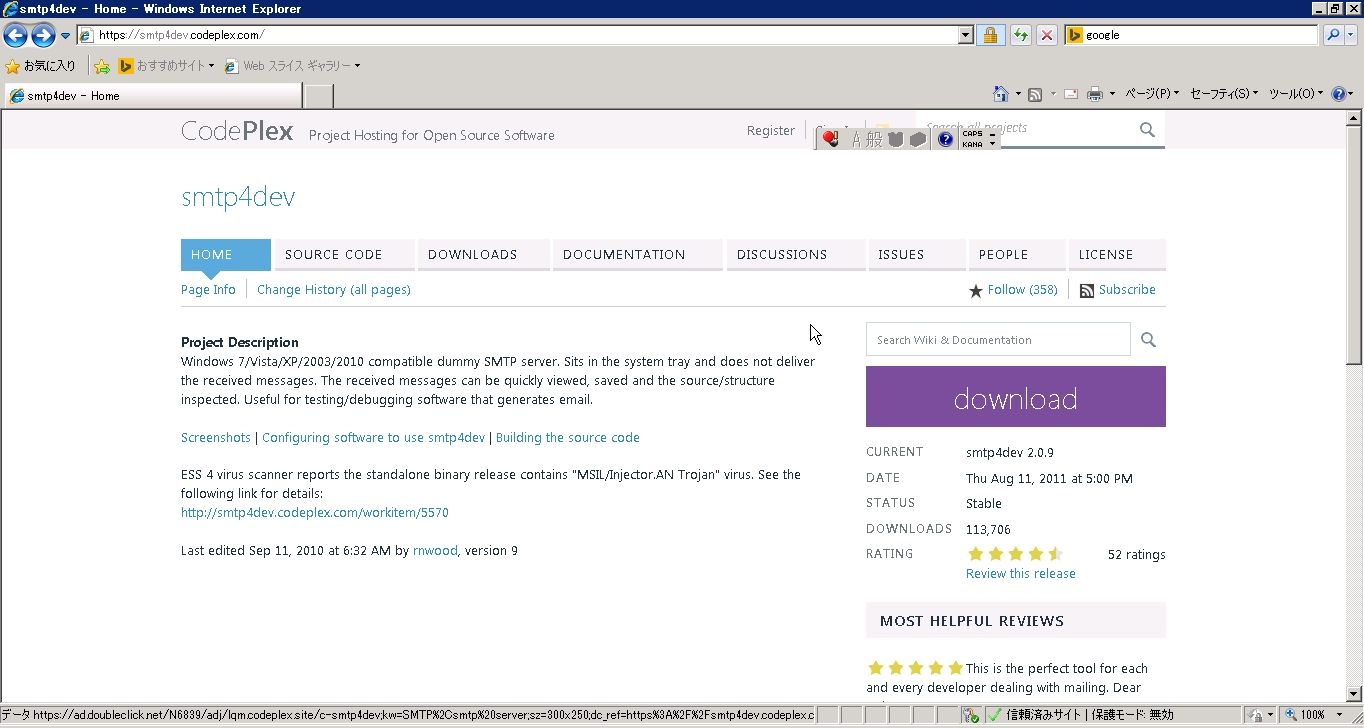Viewport: 1364px width, 728px height.
Task: Open the workitem/5570 URL link
Action: tap(315, 512)
